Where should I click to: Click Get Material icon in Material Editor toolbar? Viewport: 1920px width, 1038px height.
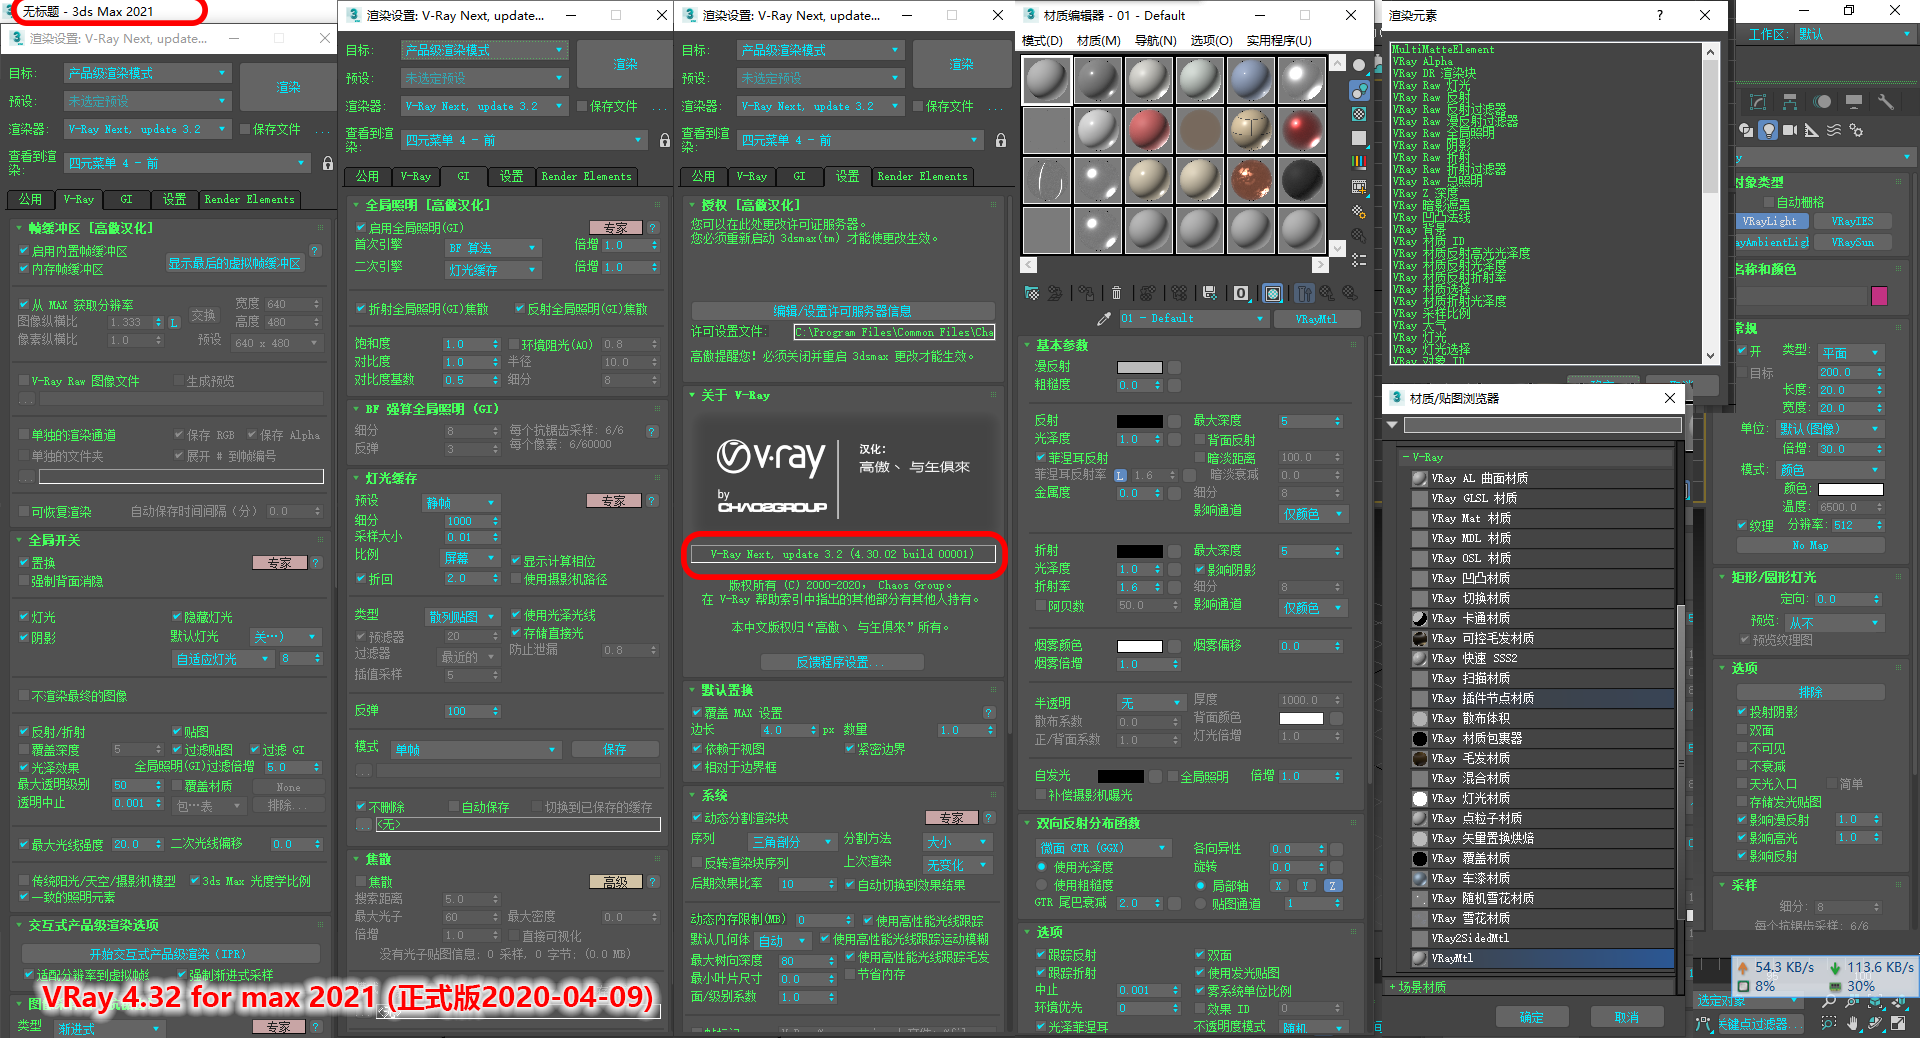1032,293
